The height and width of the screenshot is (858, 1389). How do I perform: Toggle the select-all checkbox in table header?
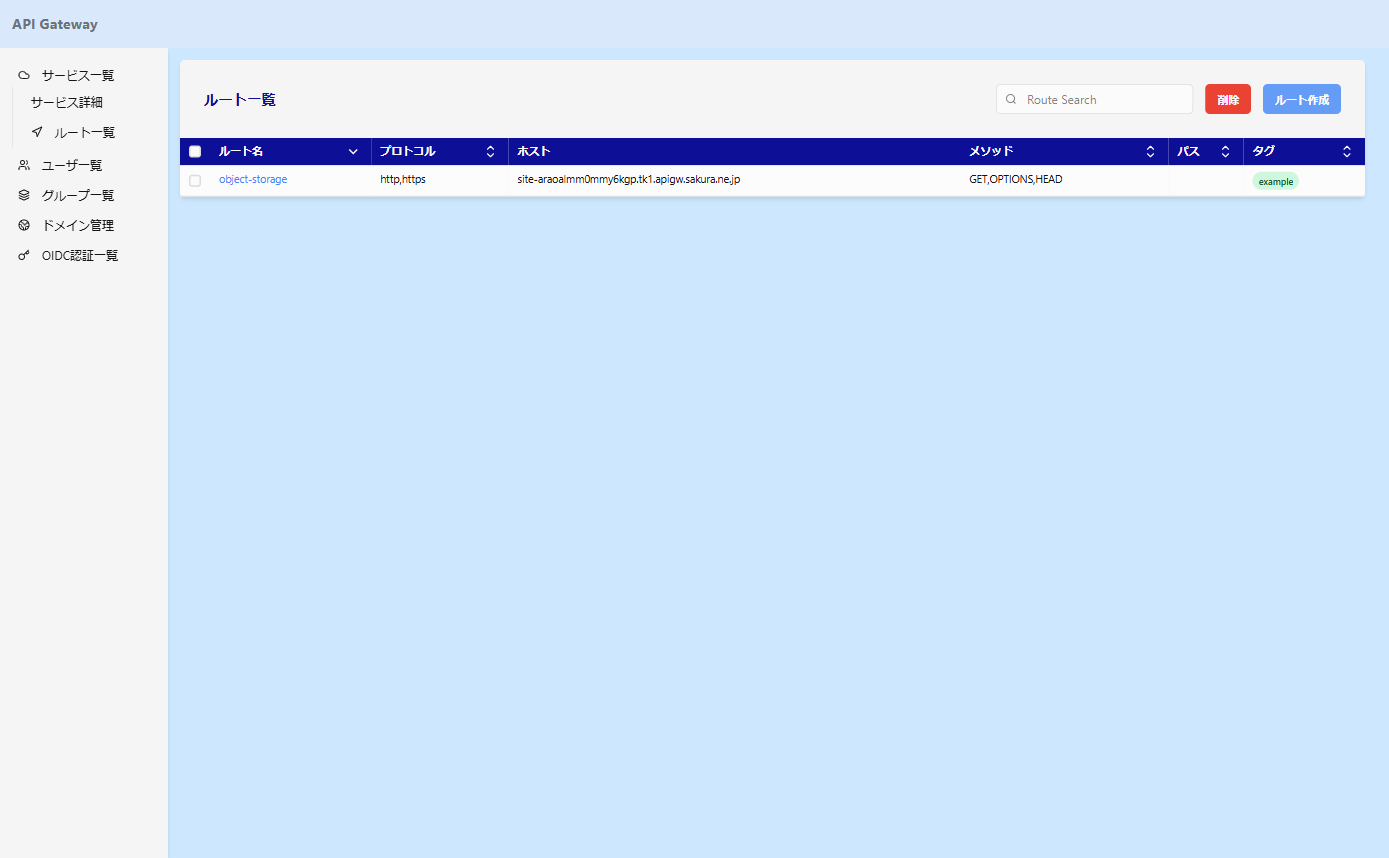click(195, 152)
